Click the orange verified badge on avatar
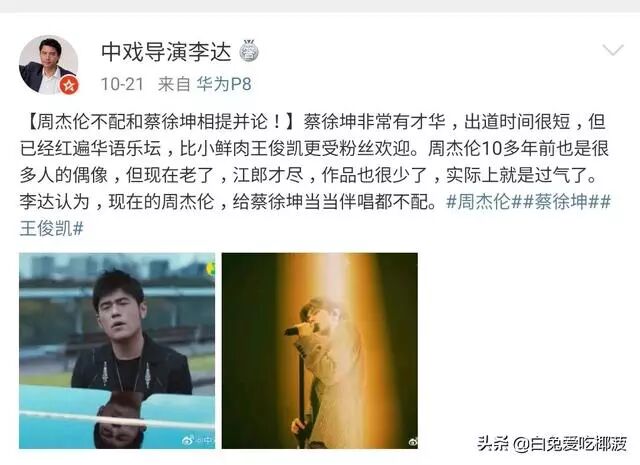Image resolution: width=640 pixels, height=465 pixels. [x=69, y=85]
